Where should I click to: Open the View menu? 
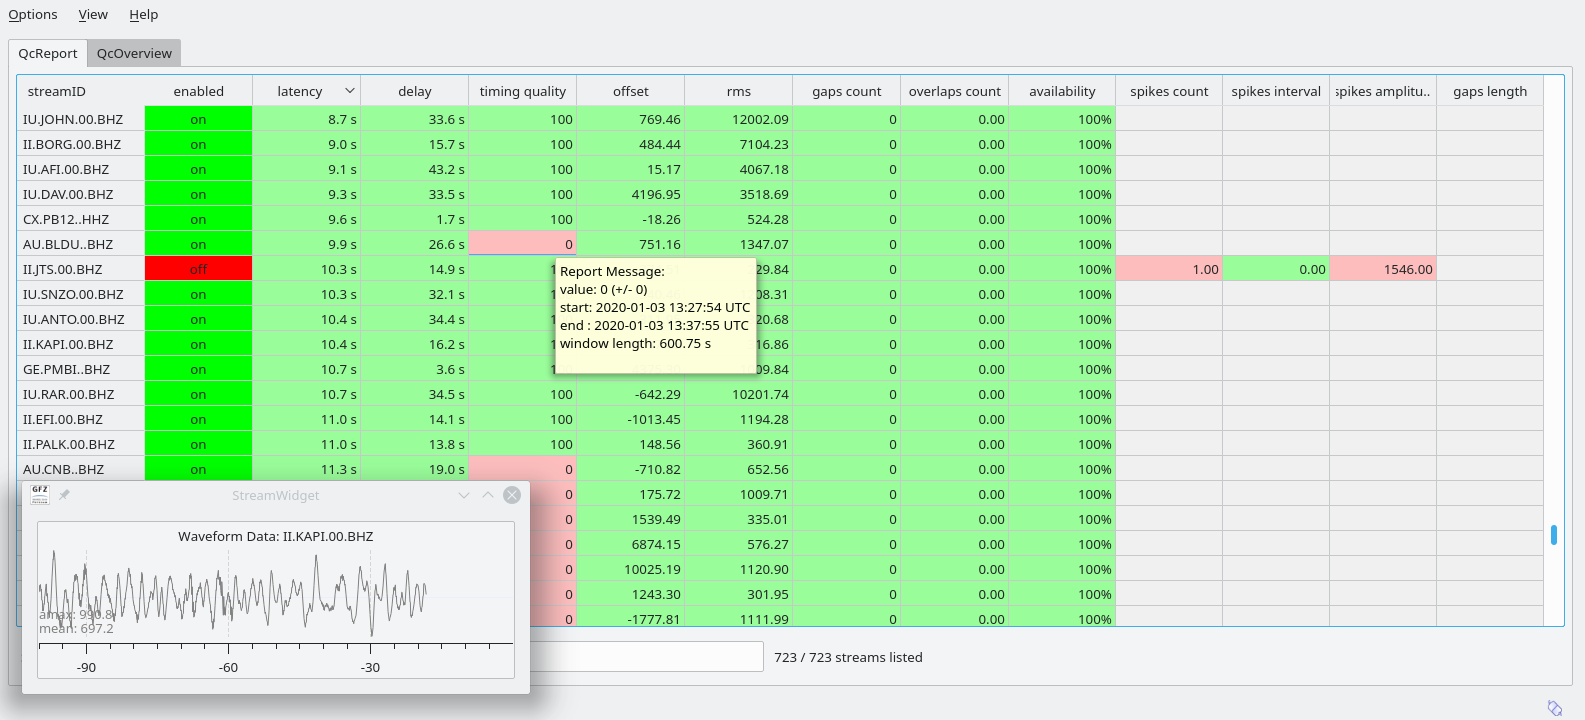[93, 14]
